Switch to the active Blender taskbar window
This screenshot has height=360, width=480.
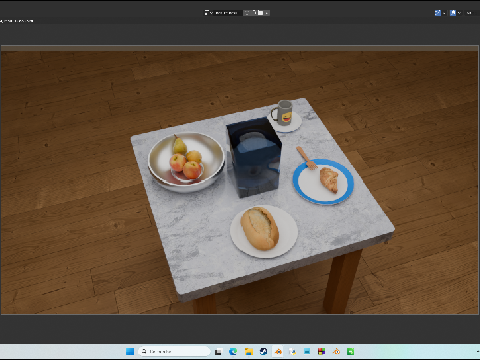(278, 351)
